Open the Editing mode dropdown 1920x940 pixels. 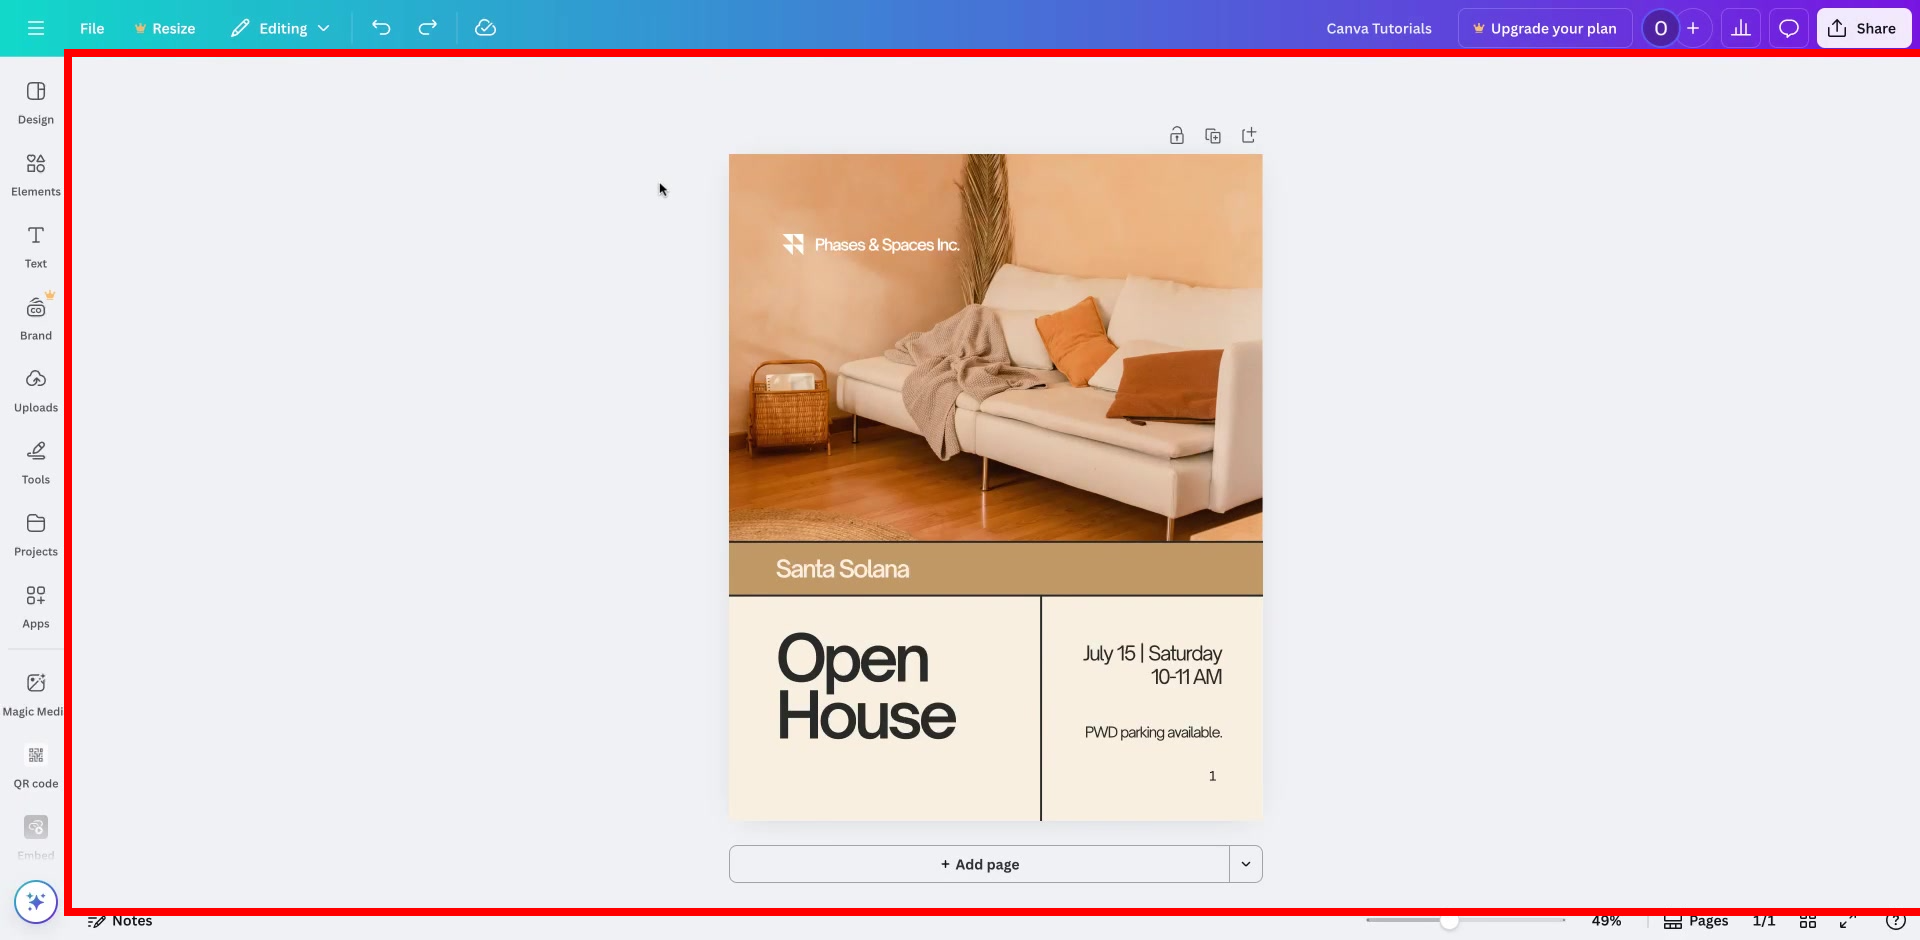click(280, 28)
